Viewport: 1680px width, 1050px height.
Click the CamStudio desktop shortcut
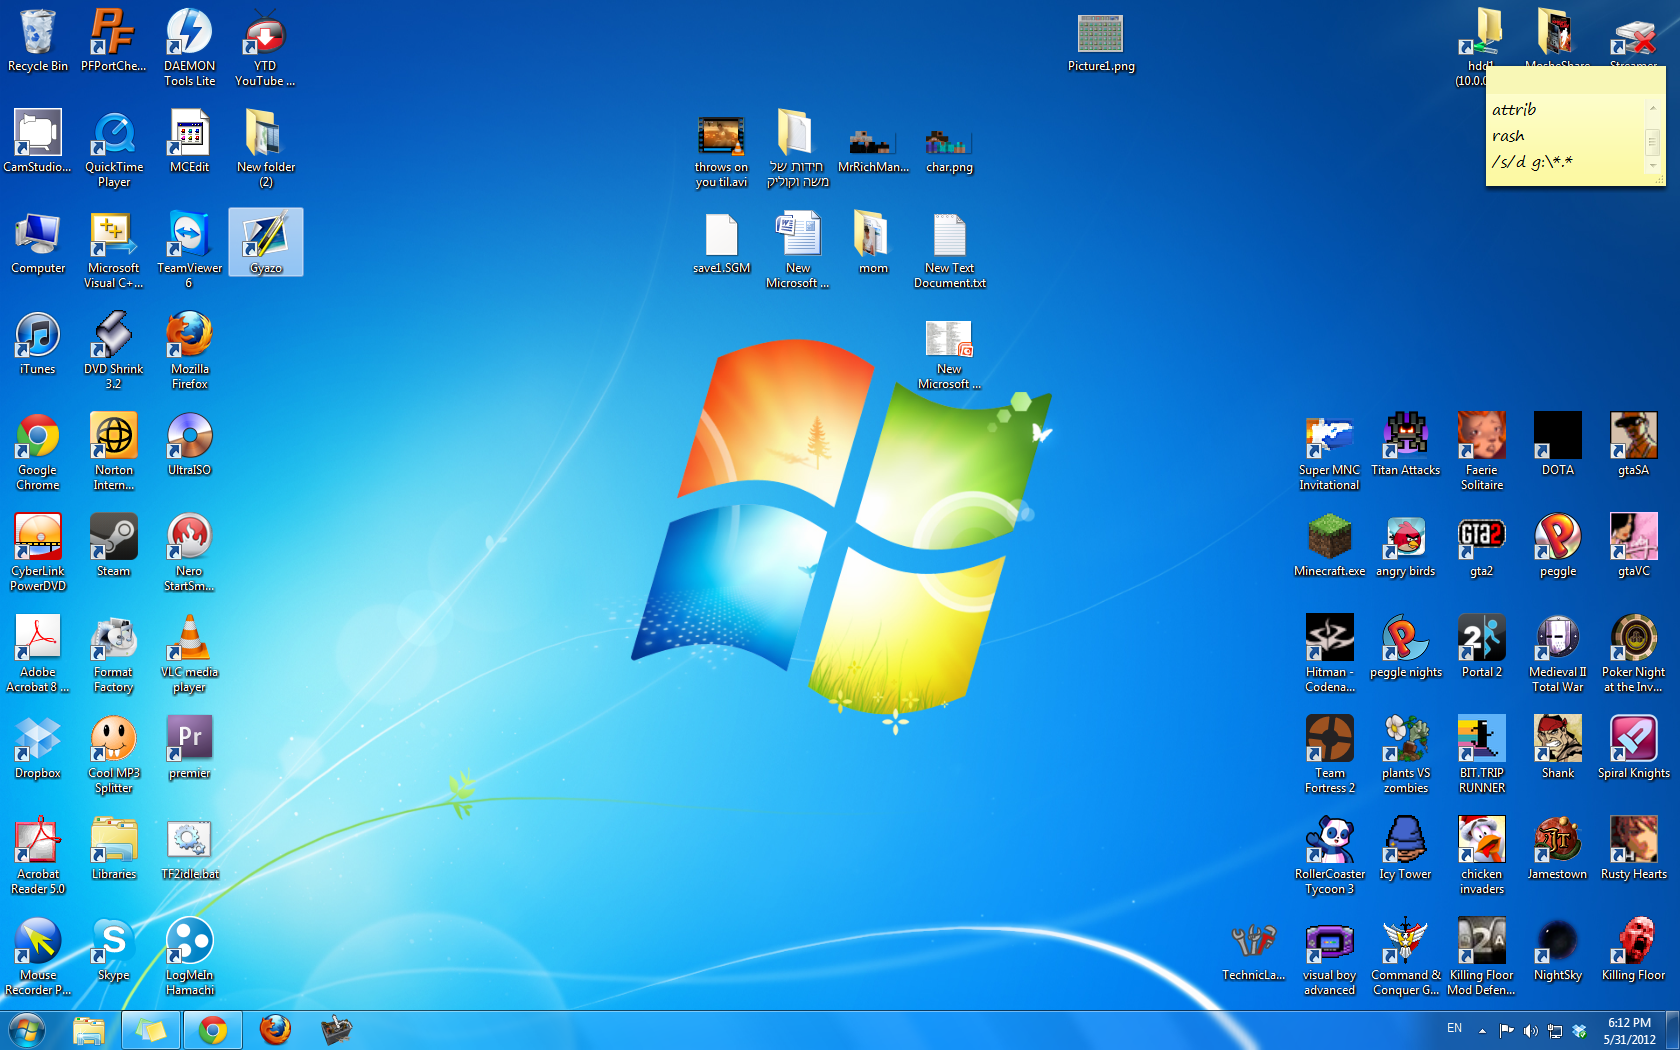(38, 142)
